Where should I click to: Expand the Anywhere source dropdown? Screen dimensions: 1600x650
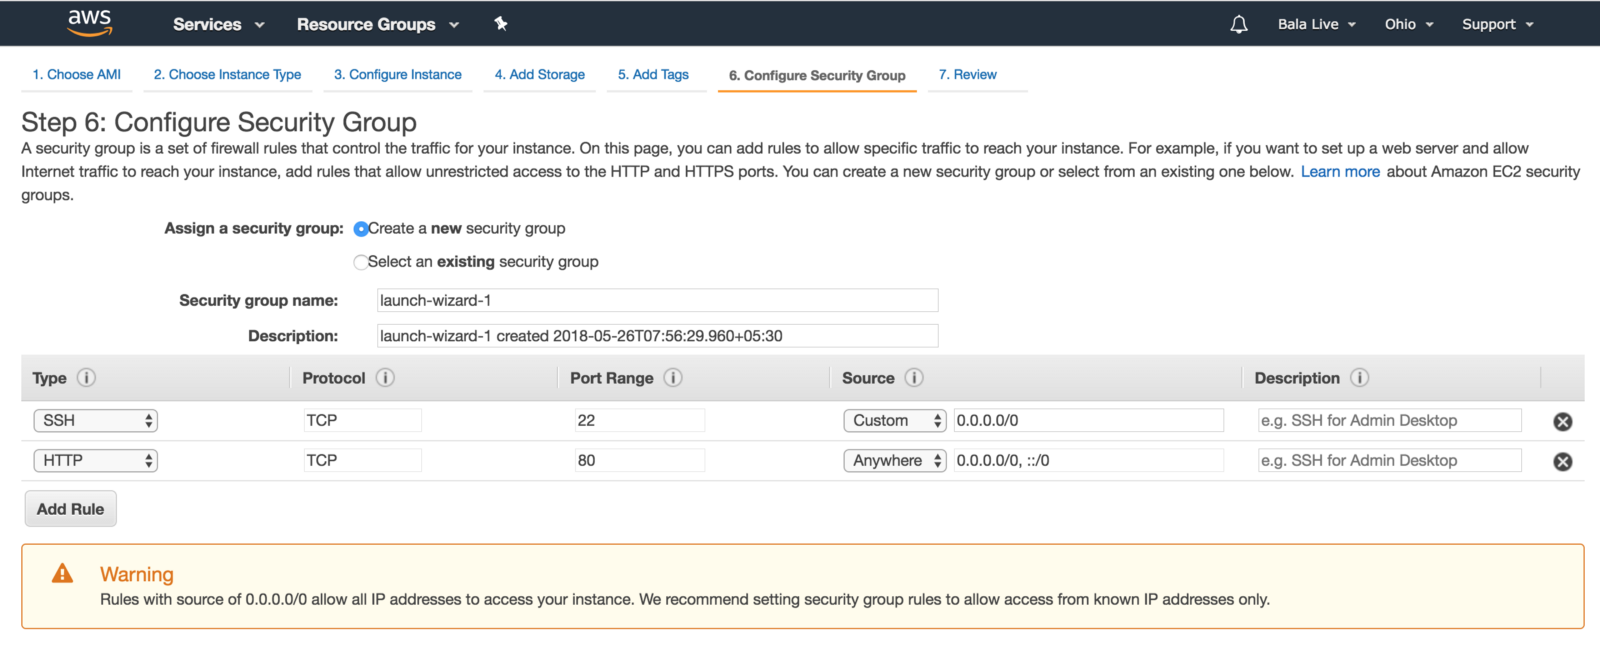point(895,461)
